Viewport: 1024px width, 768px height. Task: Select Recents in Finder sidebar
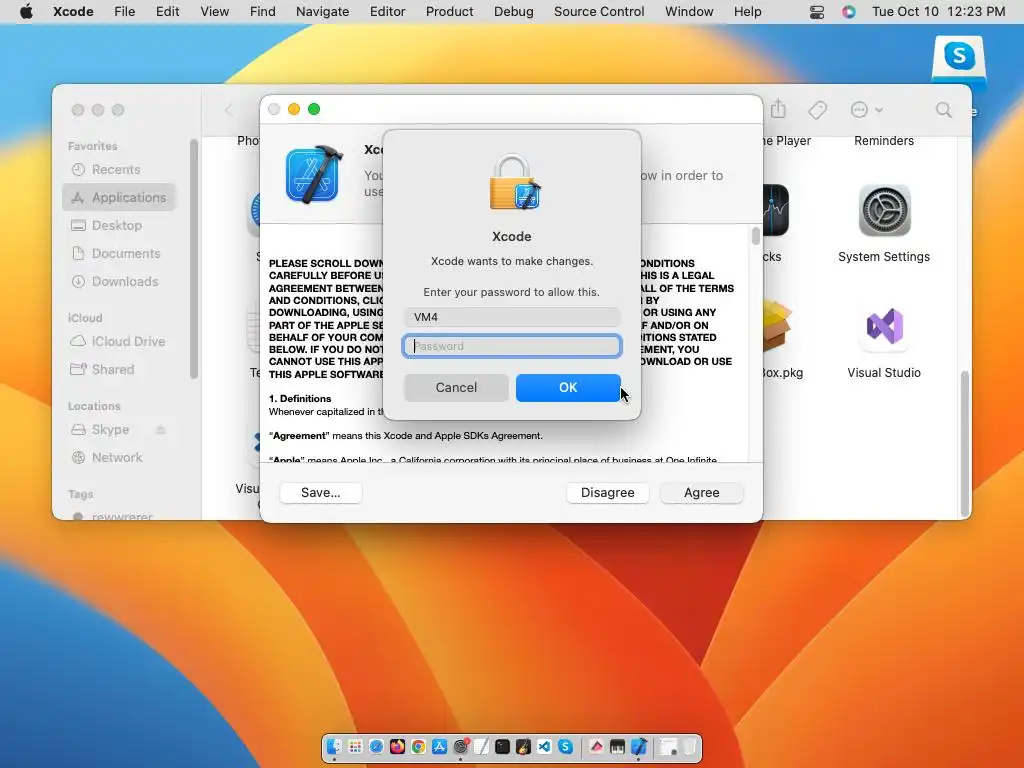[x=119, y=170]
